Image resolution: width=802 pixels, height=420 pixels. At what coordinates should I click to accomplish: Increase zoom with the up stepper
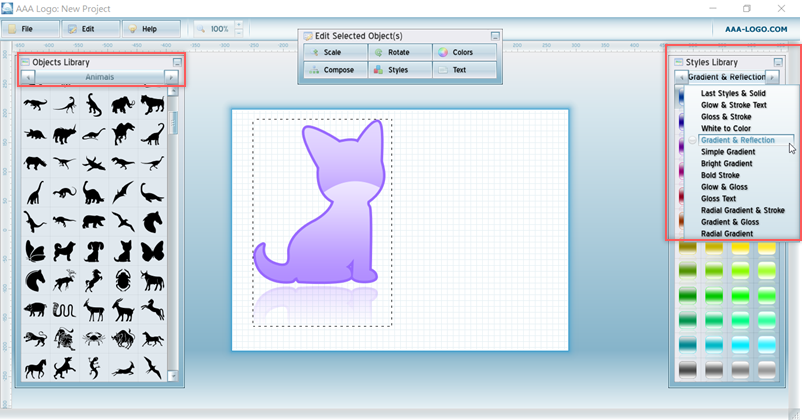pyautogui.click(x=238, y=25)
